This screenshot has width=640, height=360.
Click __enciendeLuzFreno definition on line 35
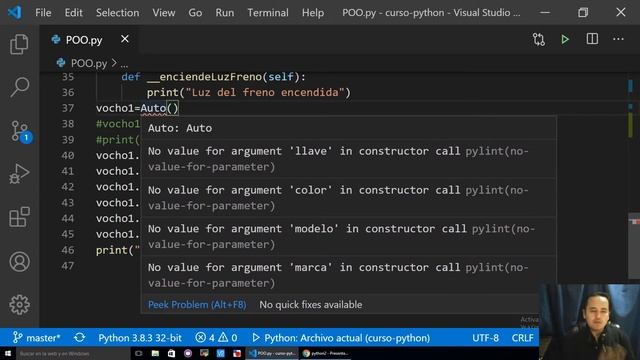point(204,77)
